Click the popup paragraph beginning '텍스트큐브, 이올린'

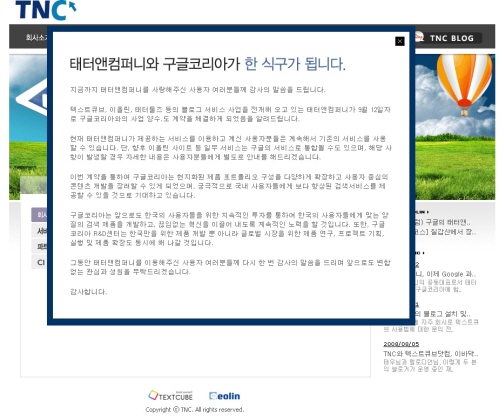[230, 114]
